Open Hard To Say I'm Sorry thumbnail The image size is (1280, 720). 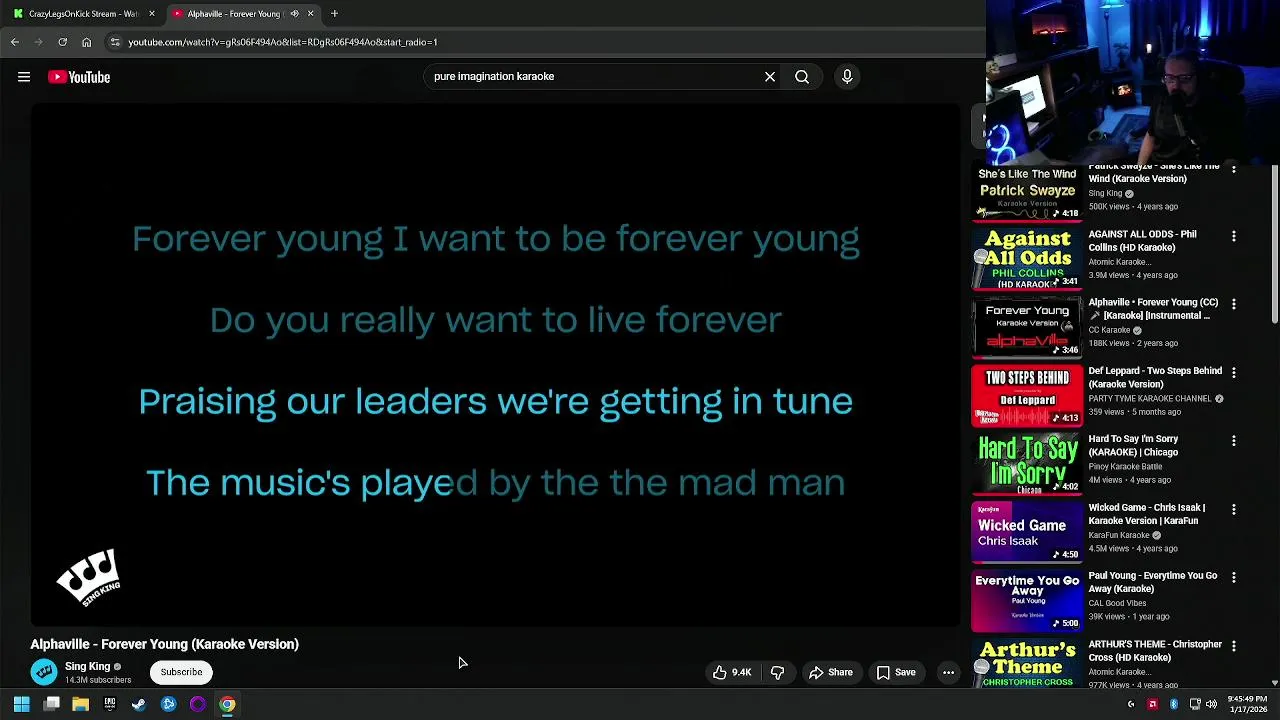(x=1027, y=464)
